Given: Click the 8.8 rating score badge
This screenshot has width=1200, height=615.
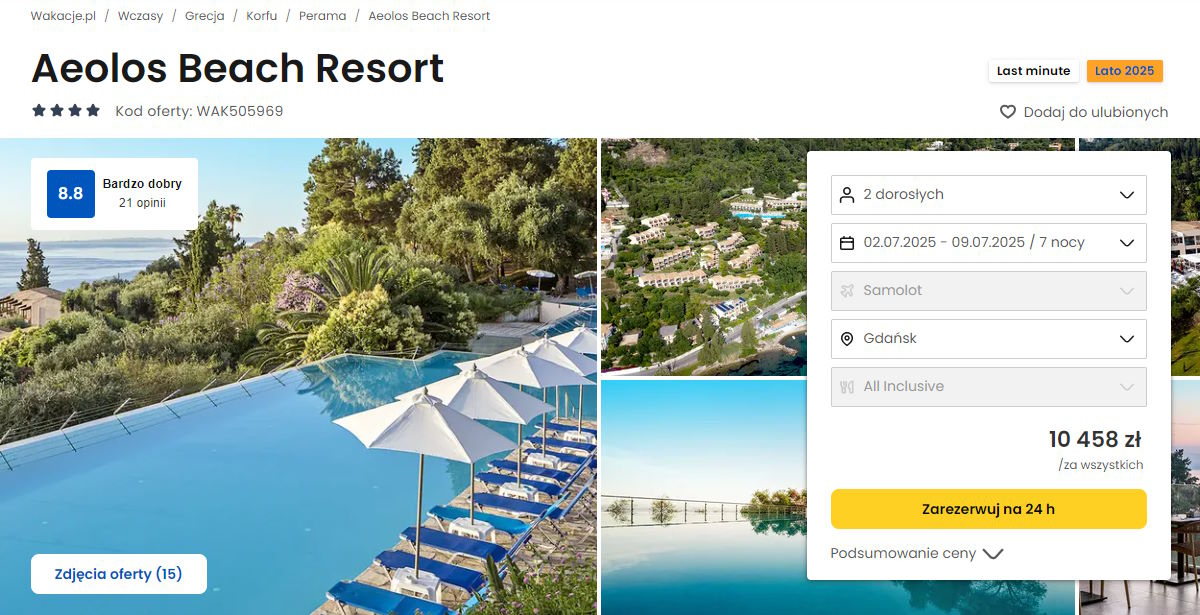Looking at the screenshot, I should point(71,194).
